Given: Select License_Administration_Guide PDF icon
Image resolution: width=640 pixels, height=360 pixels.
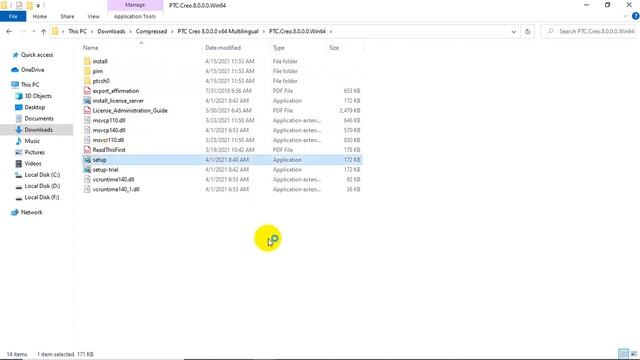Looking at the screenshot, I should (87, 110).
